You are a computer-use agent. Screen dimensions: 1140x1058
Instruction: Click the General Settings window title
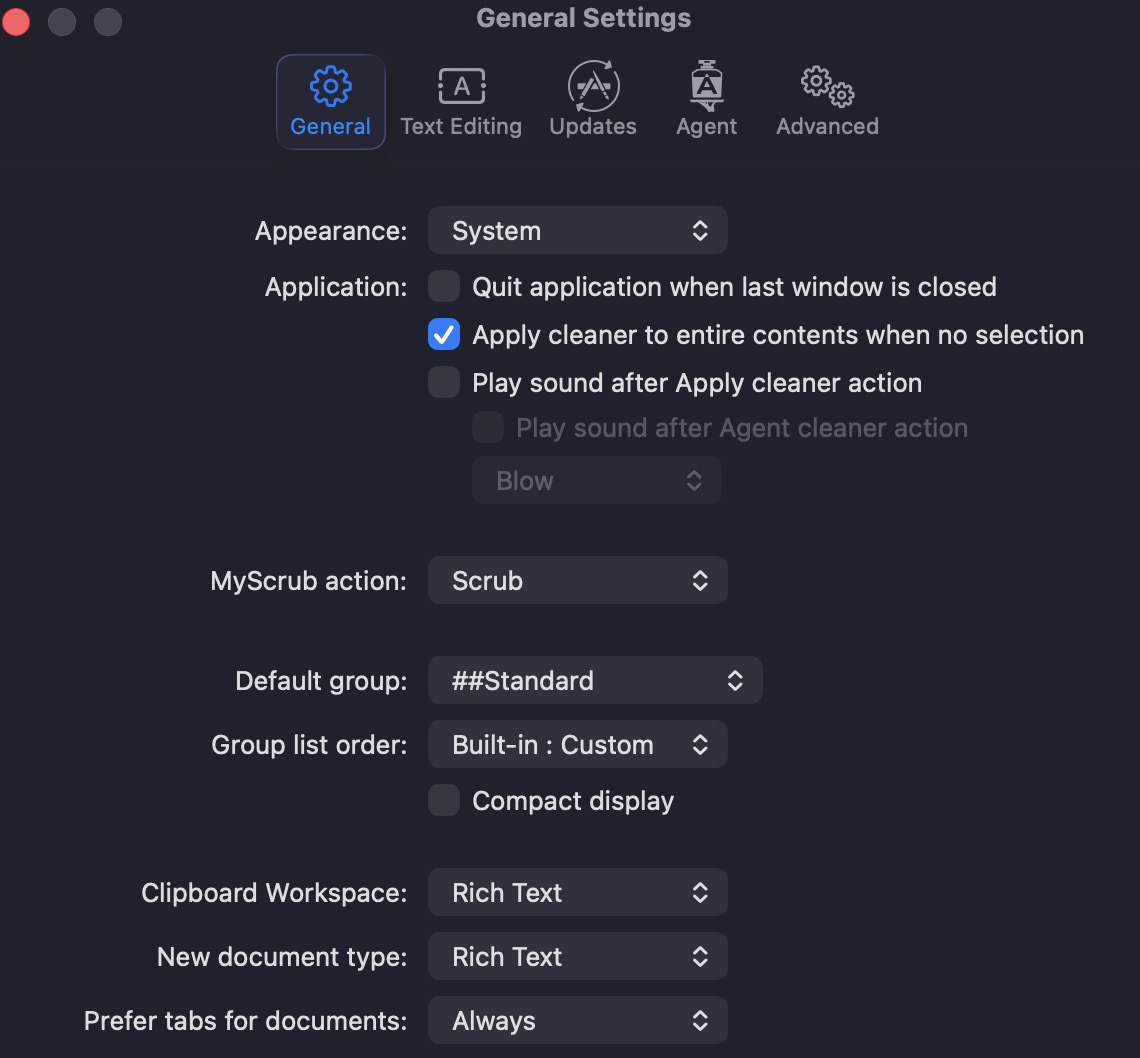point(583,18)
